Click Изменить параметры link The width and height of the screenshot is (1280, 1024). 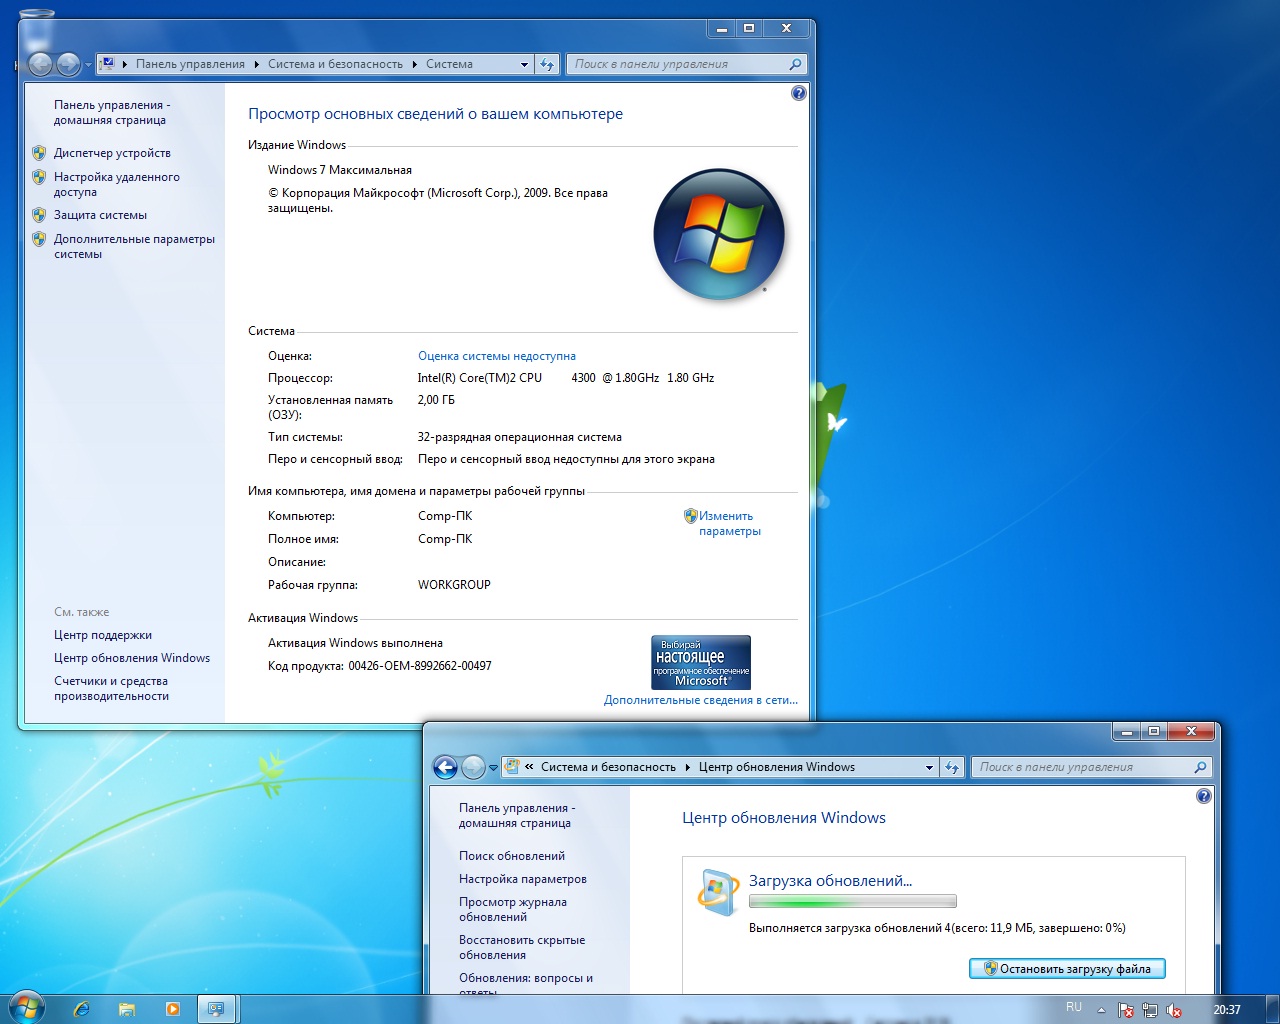pyautogui.click(x=730, y=524)
